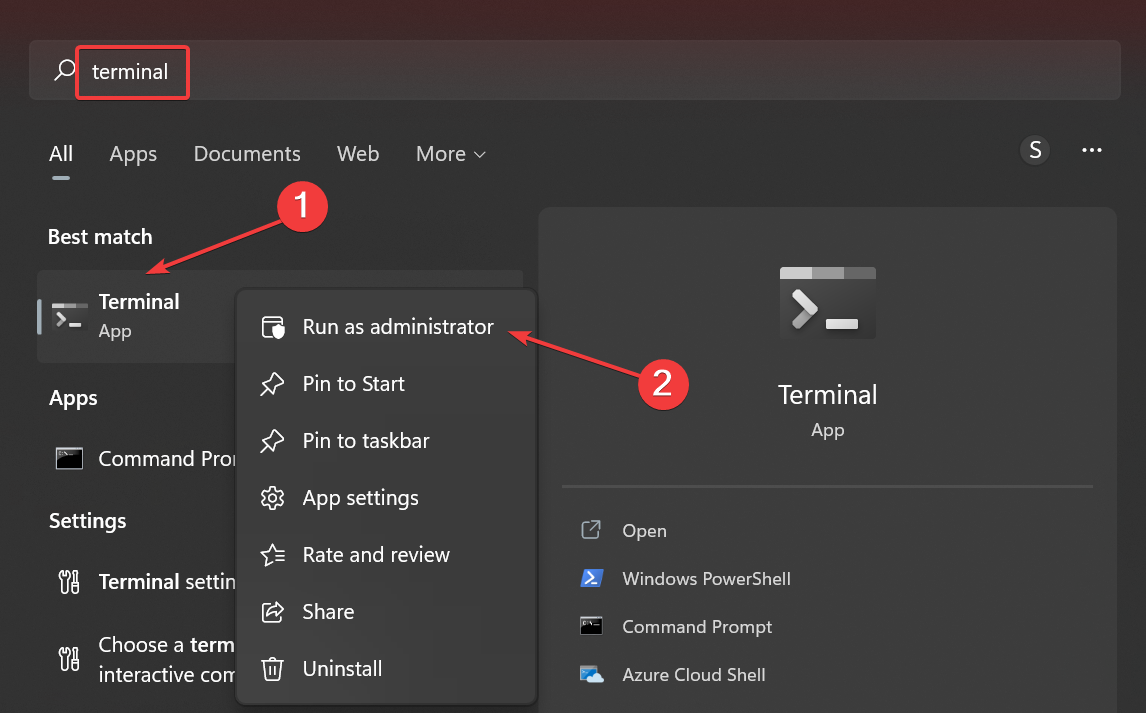Image resolution: width=1146 pixels, height=713 pixels.
Task: Click the search magnifier icon
Action: (x=64, y=71)
